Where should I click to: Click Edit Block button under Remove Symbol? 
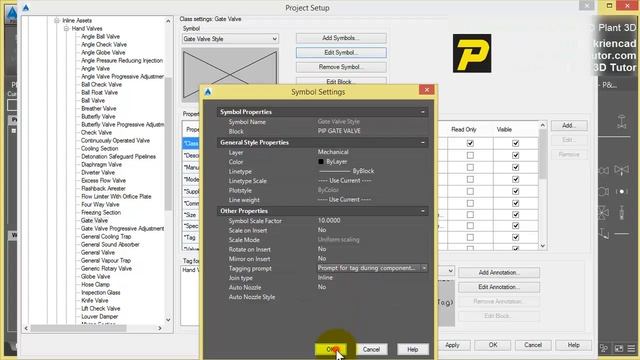[x=341, y=81]
